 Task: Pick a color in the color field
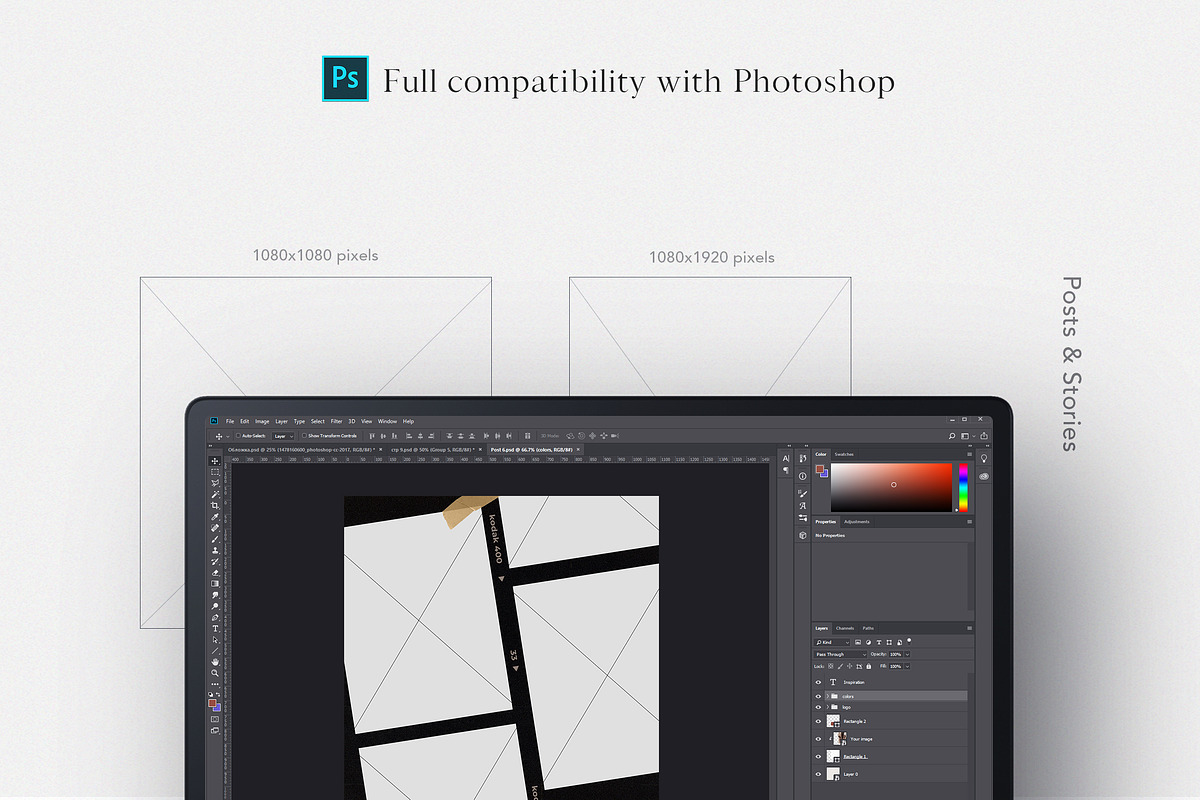pyautogui.click(x=891, y=488)
